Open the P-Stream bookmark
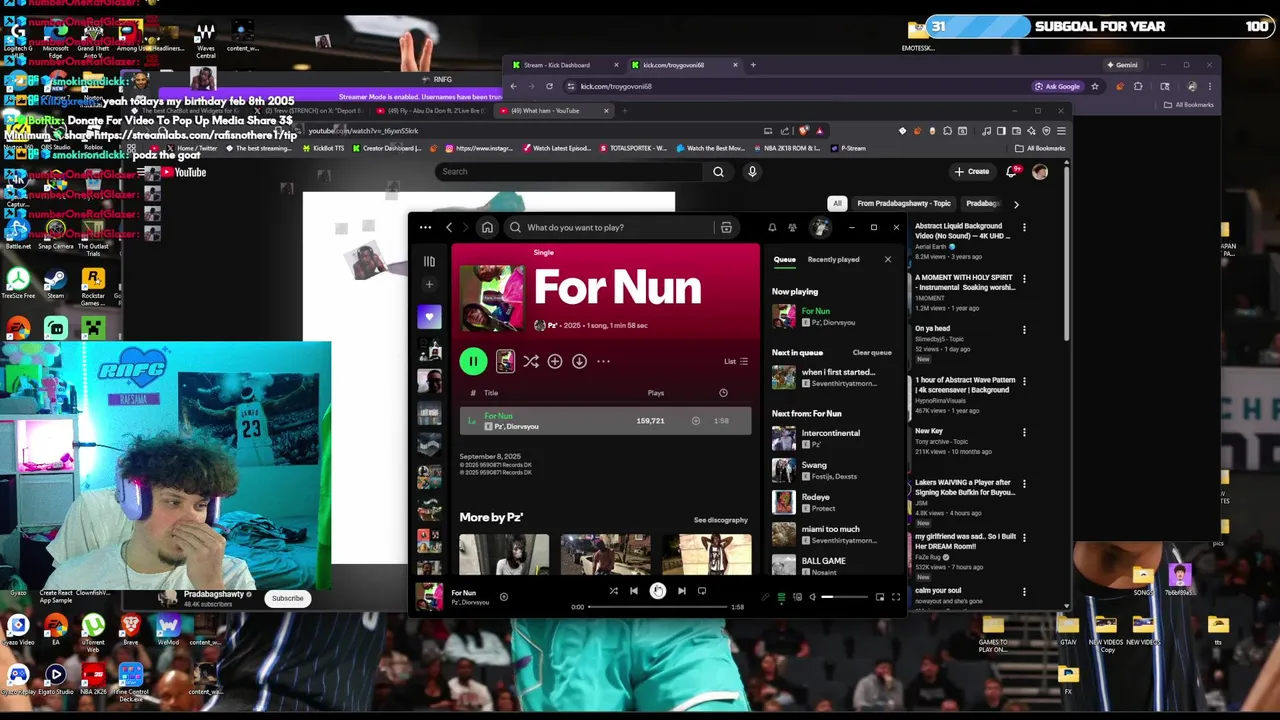The width and height of the screenshot is (1280, 720). [x=847, y=148]
